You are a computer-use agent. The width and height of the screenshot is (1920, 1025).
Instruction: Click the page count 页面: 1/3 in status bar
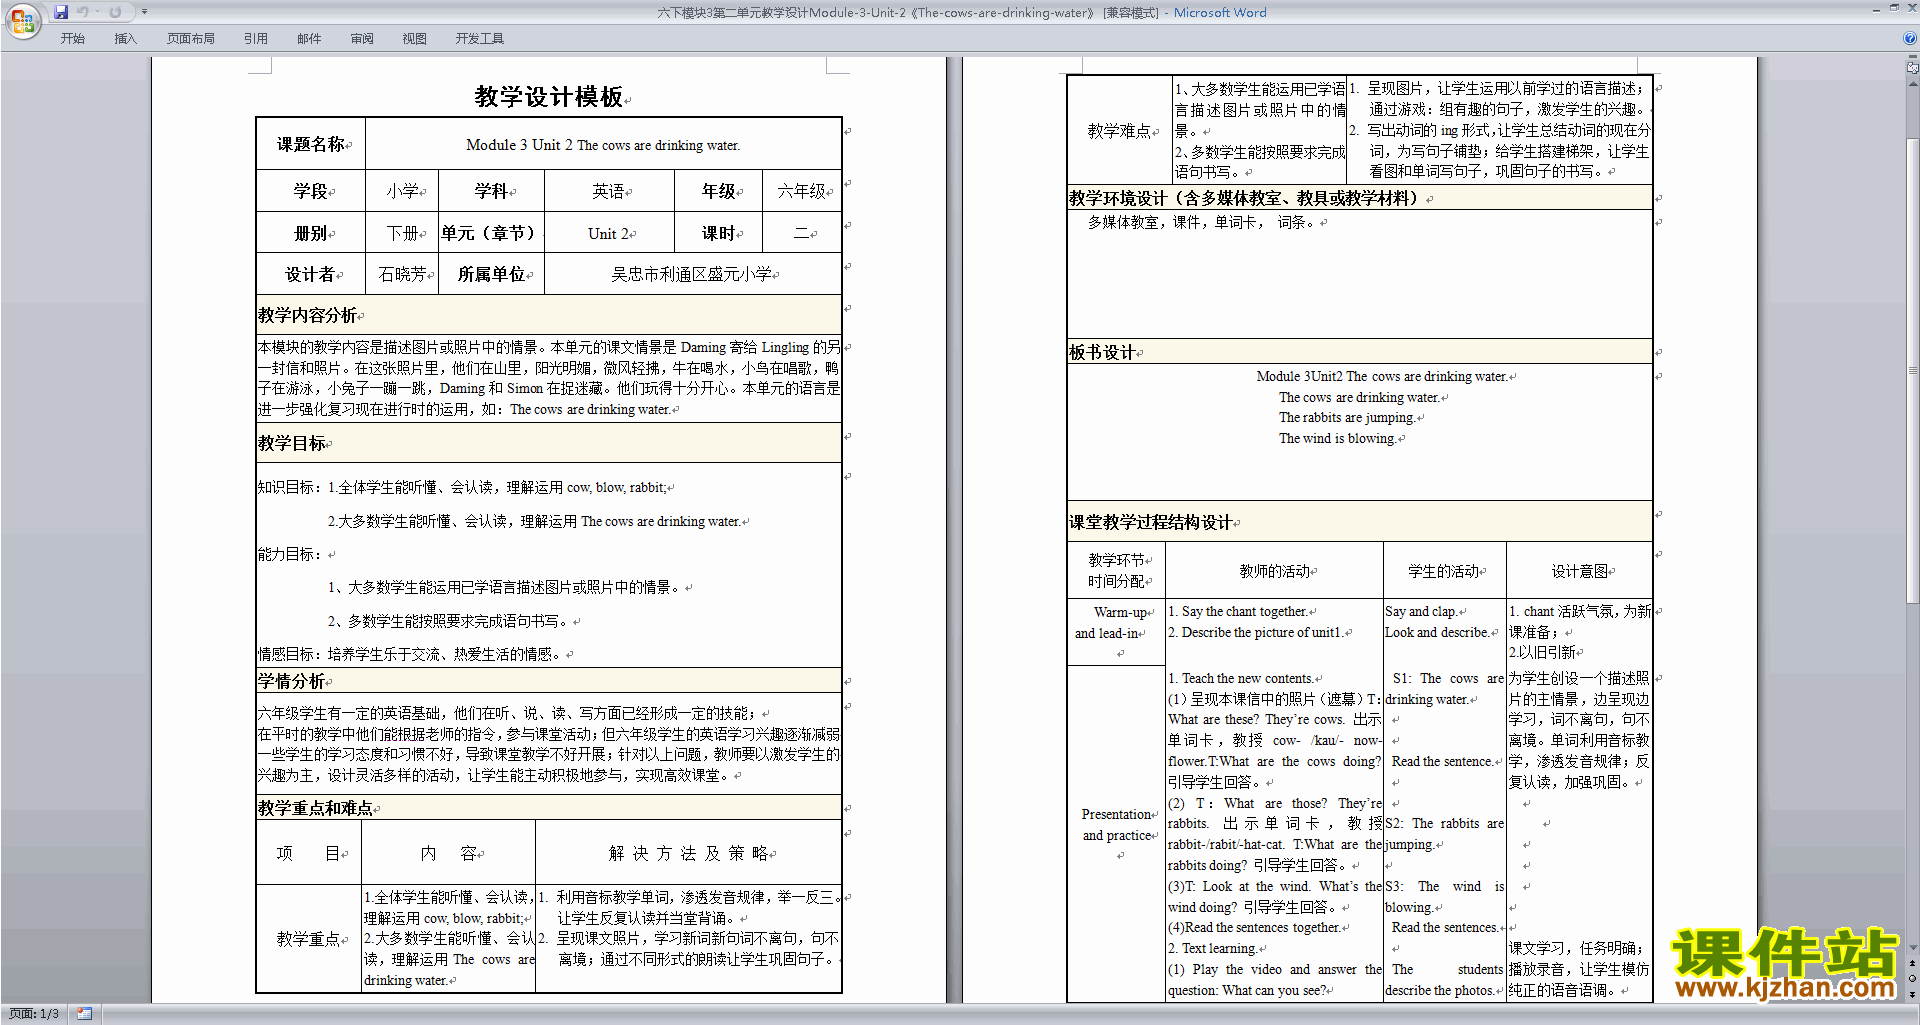[34, 1014]
